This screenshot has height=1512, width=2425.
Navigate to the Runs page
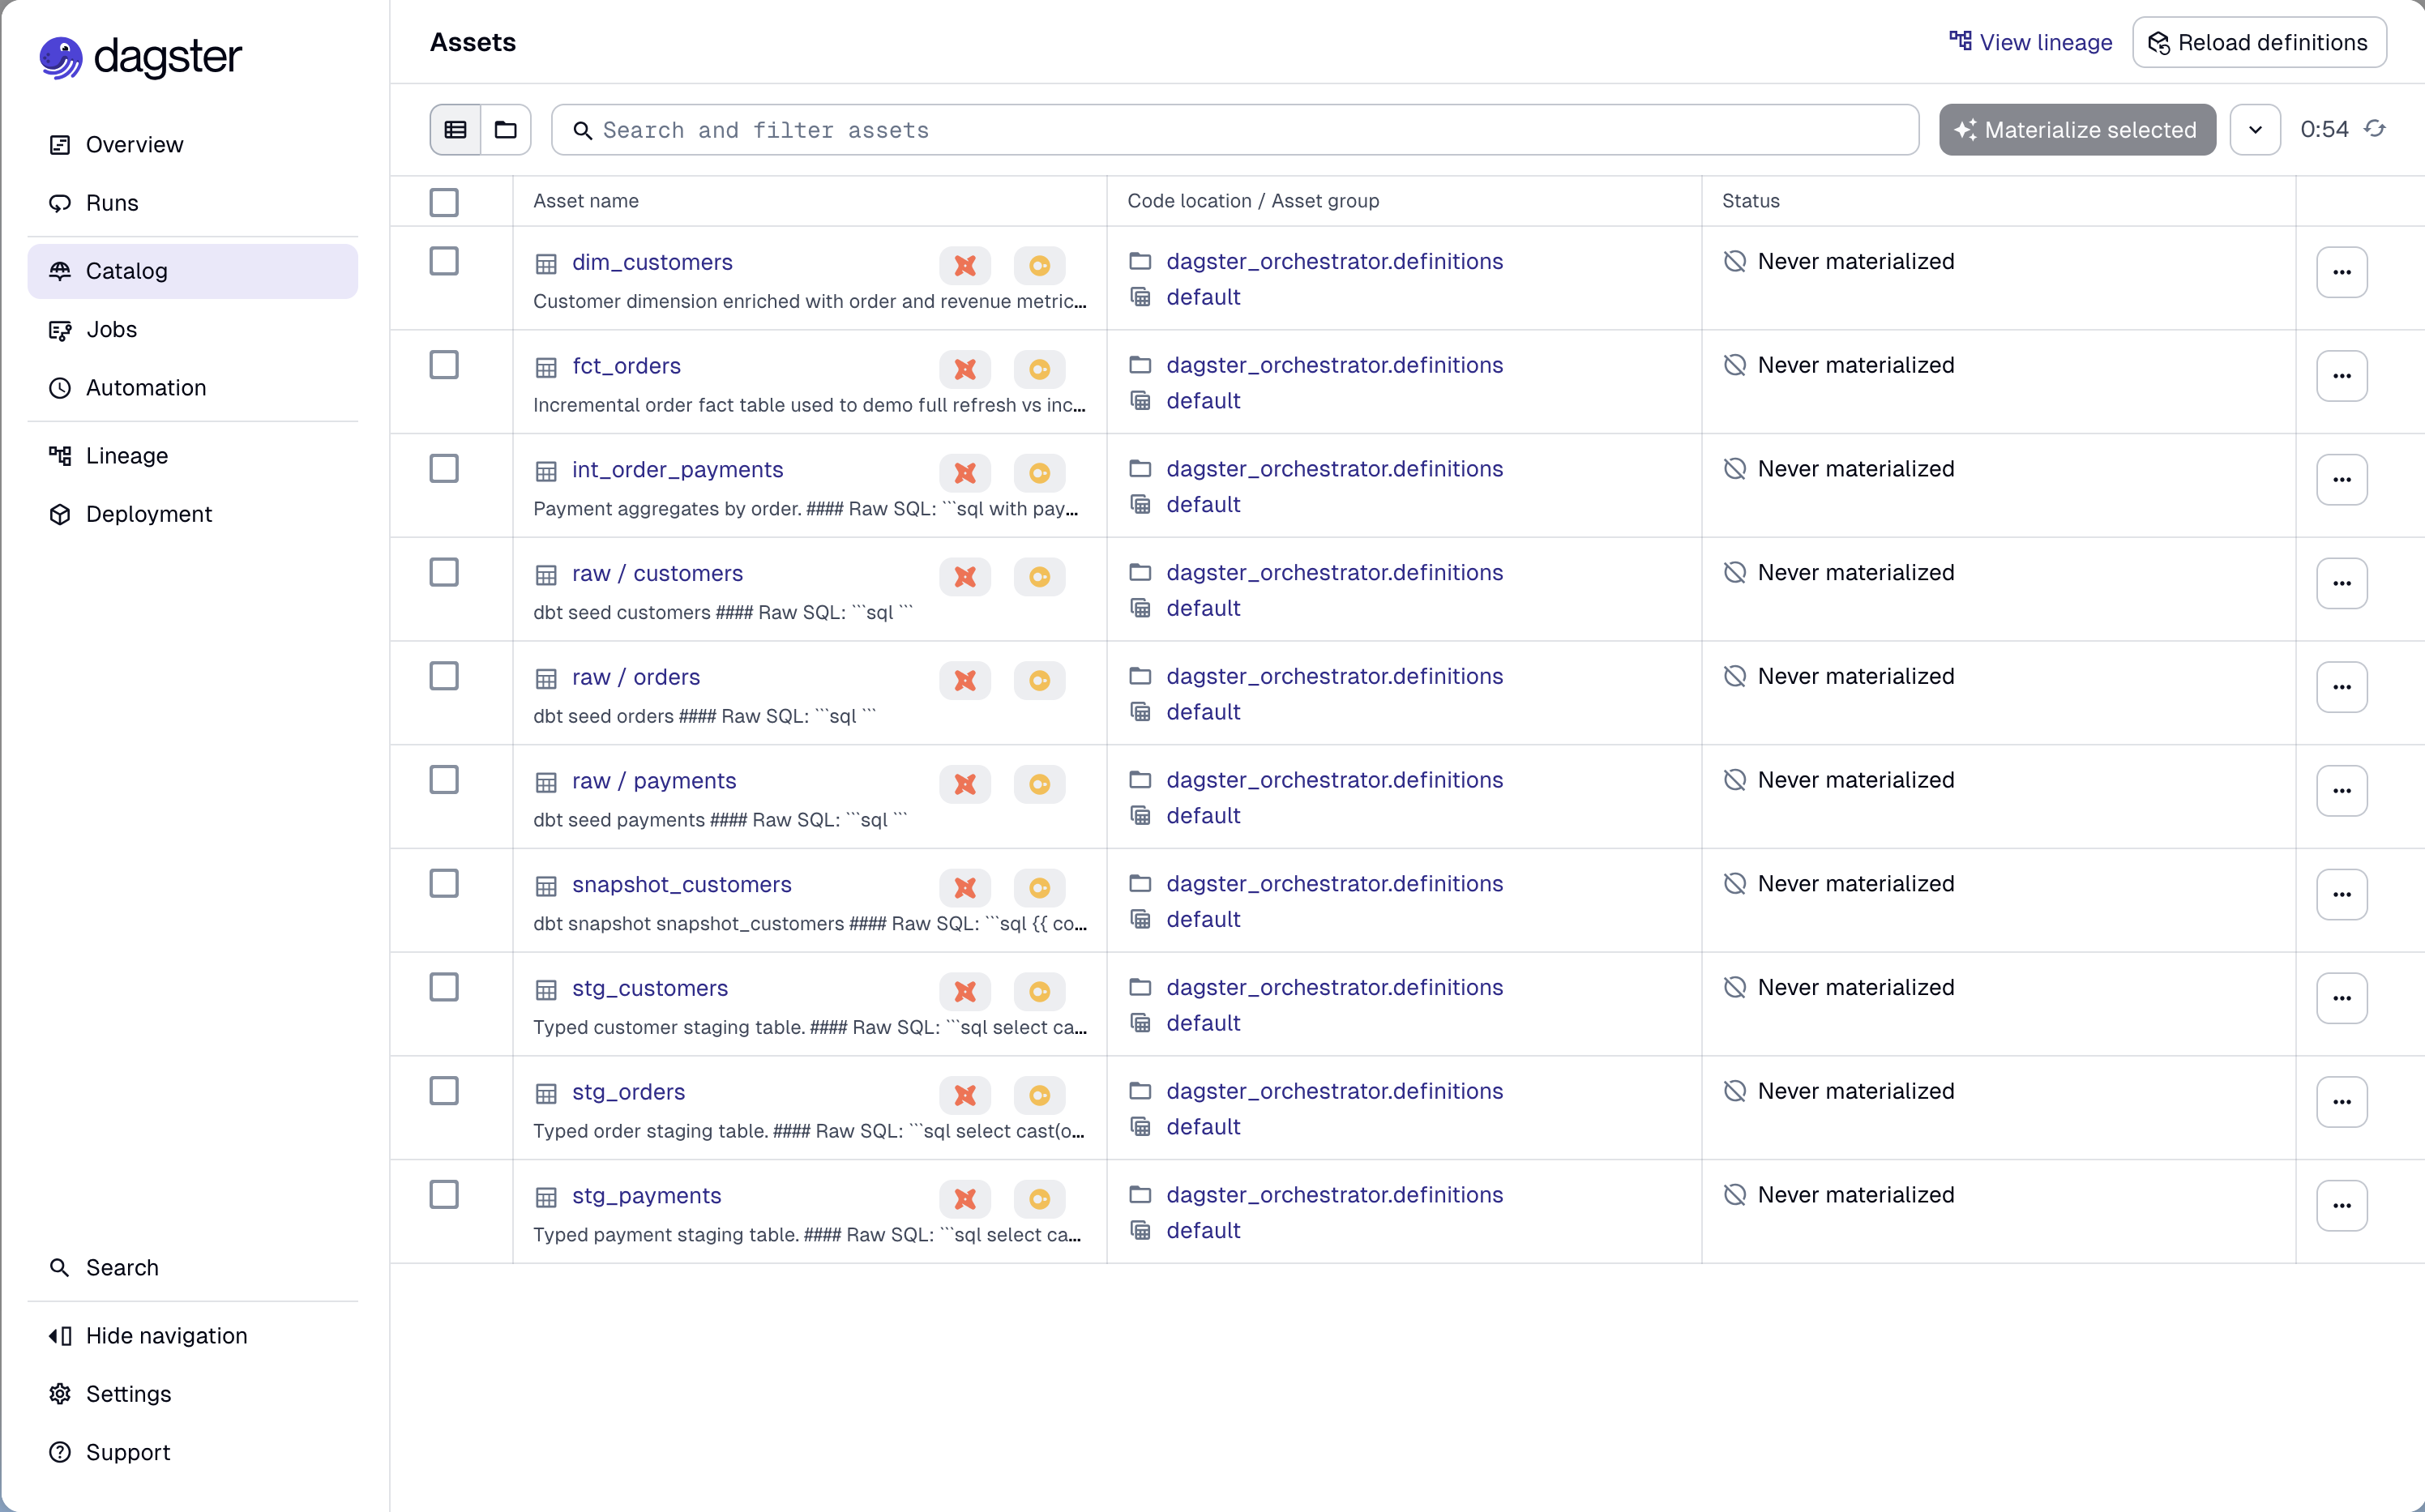(x=111, y=202)
